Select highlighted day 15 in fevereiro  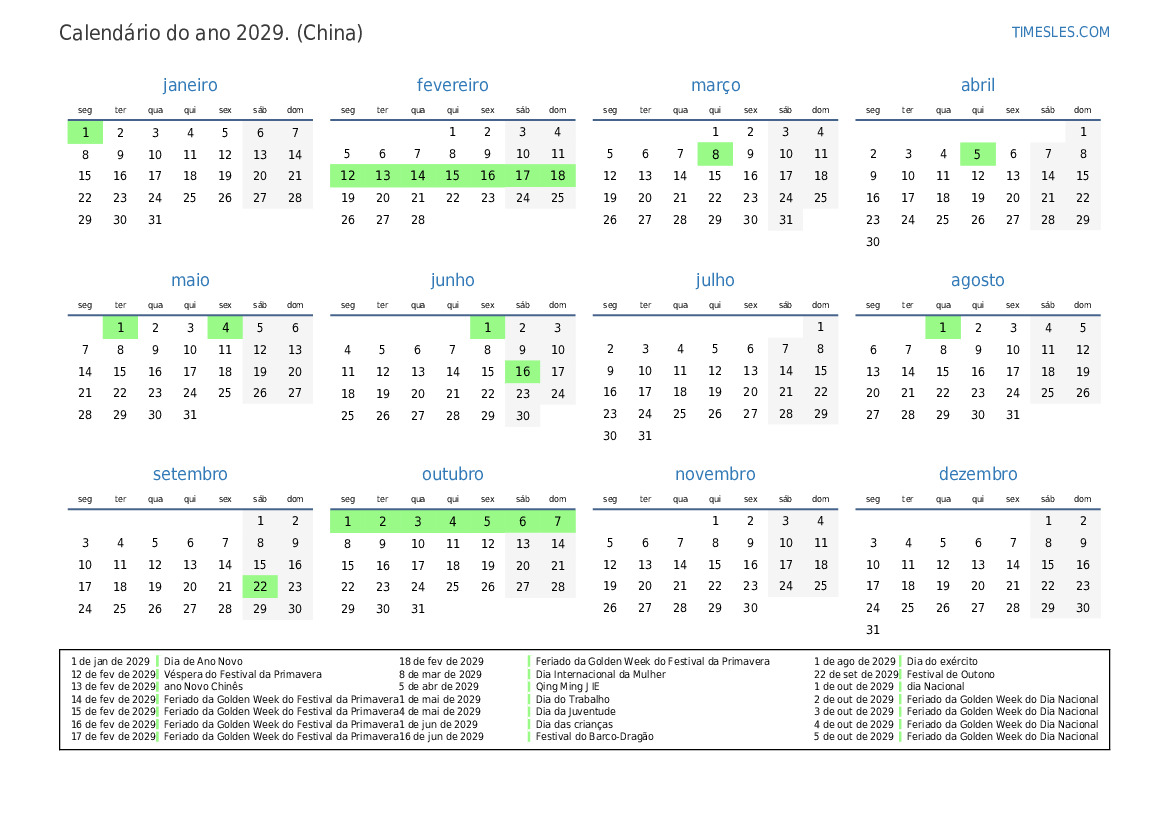[453, 176]
